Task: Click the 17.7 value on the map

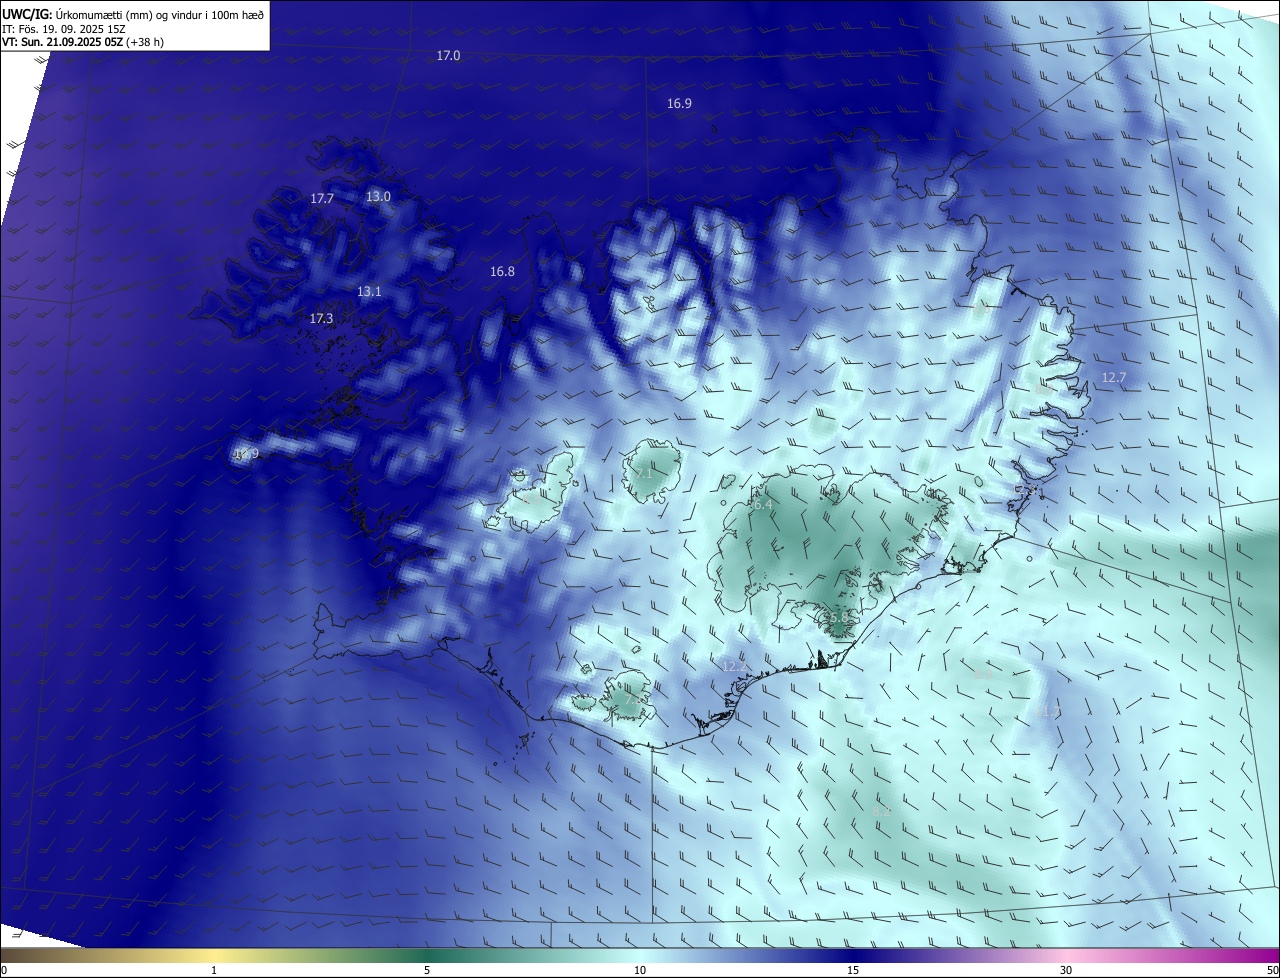Action: 321,199
